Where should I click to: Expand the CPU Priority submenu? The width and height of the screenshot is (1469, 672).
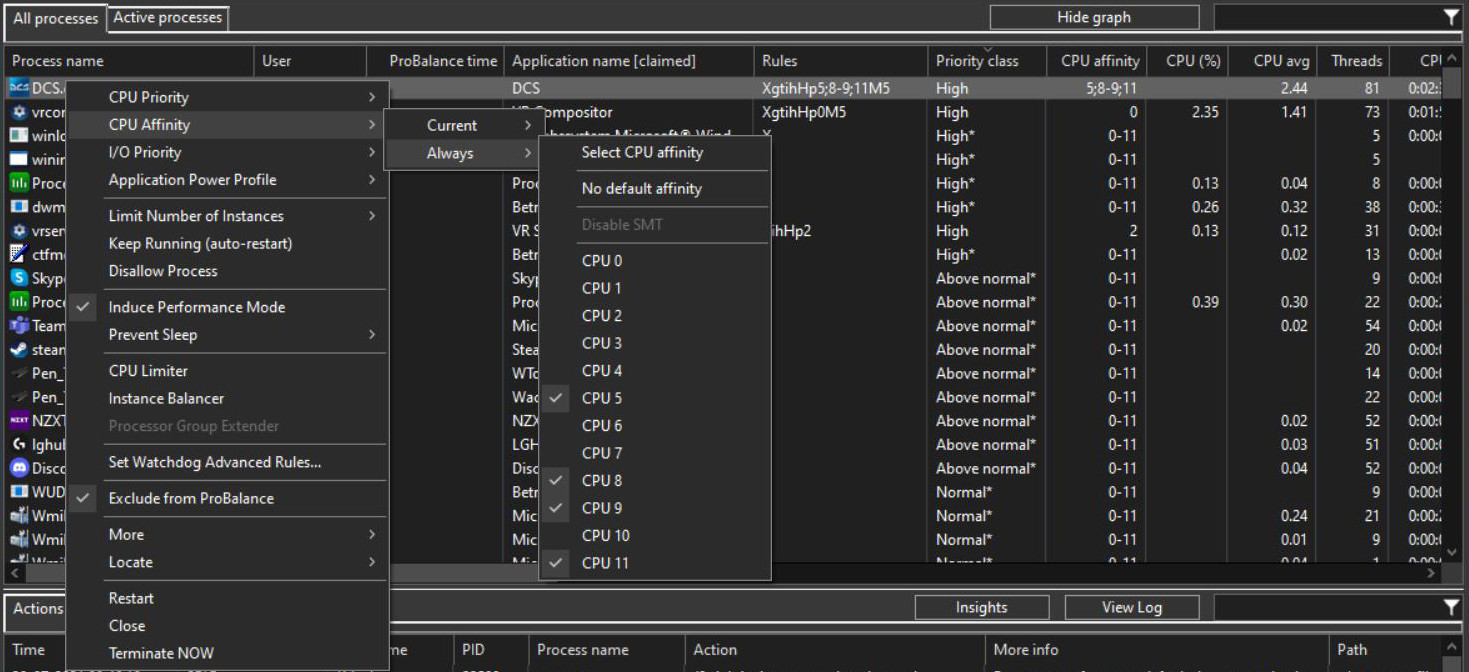(227, 97)
